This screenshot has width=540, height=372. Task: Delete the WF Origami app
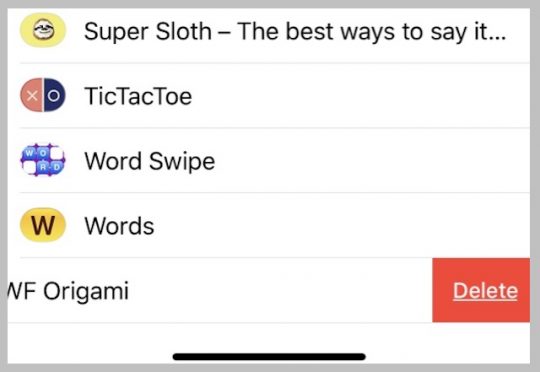481,290
